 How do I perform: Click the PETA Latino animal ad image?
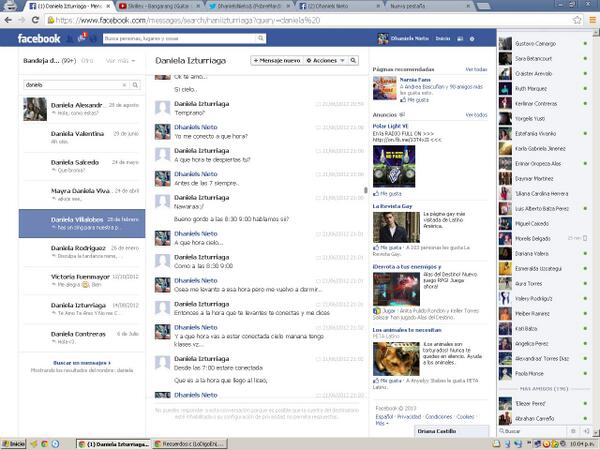(x=396, y=359)
